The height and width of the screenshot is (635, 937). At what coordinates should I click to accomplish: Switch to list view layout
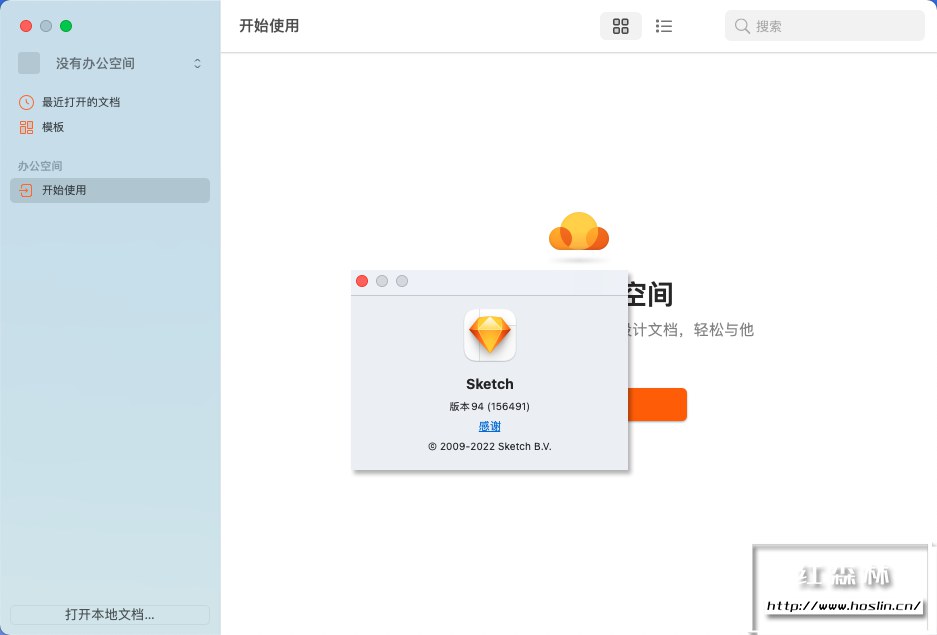tap(663, 26)
